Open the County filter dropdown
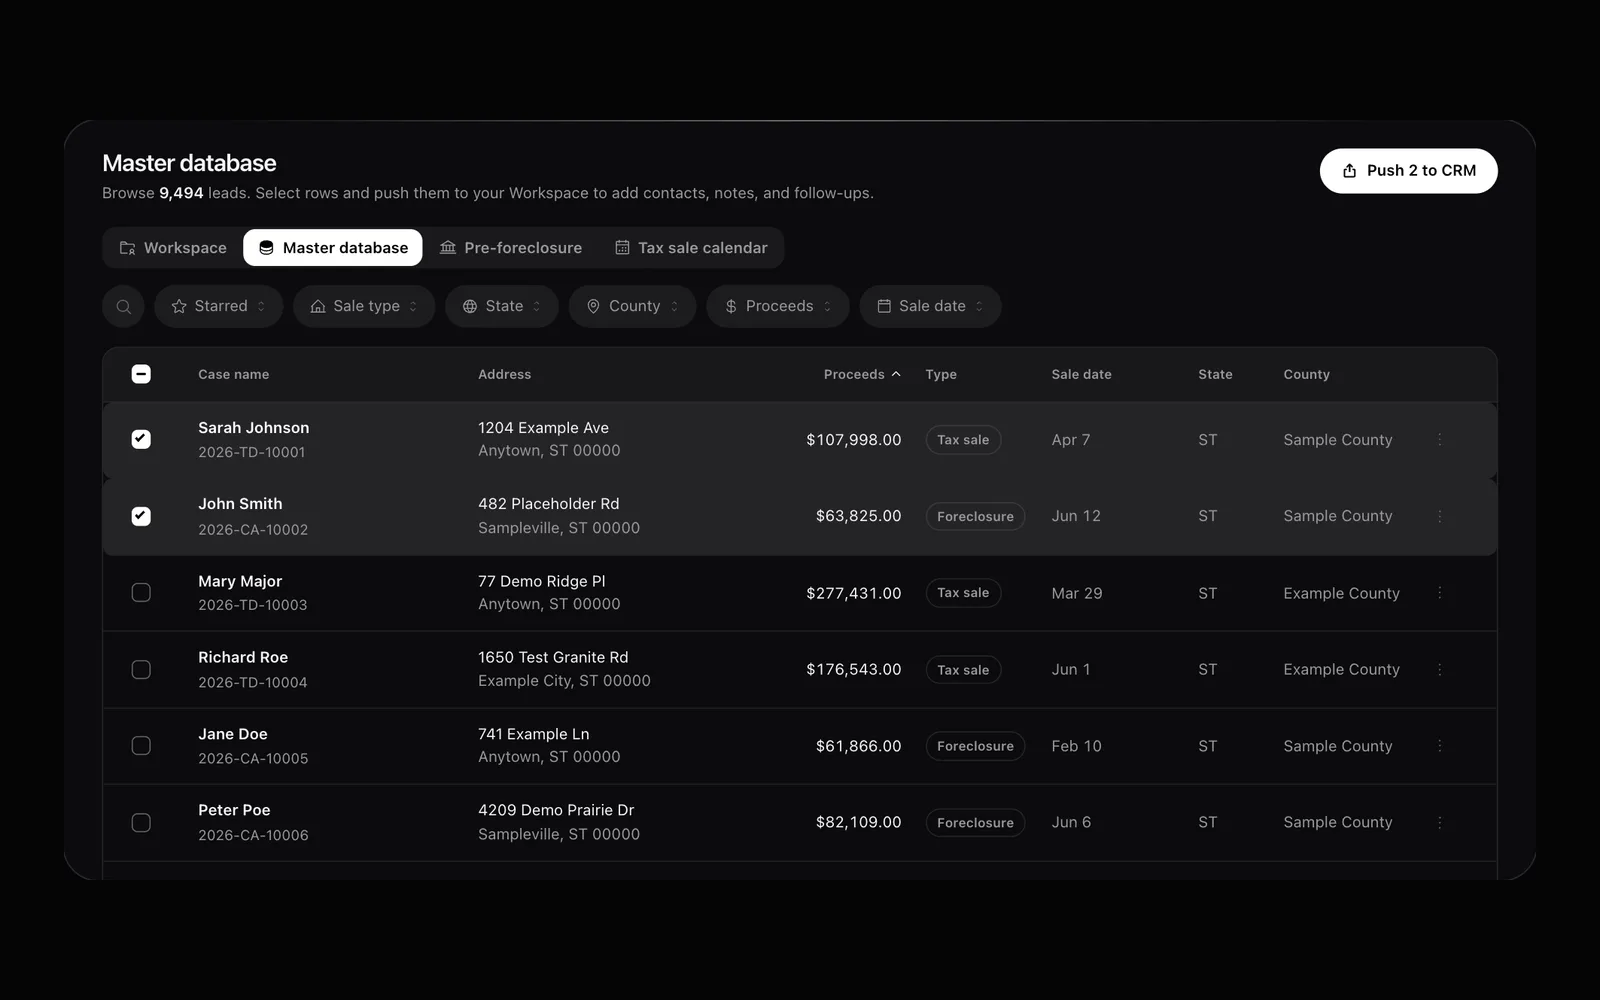 coord(632,306)
